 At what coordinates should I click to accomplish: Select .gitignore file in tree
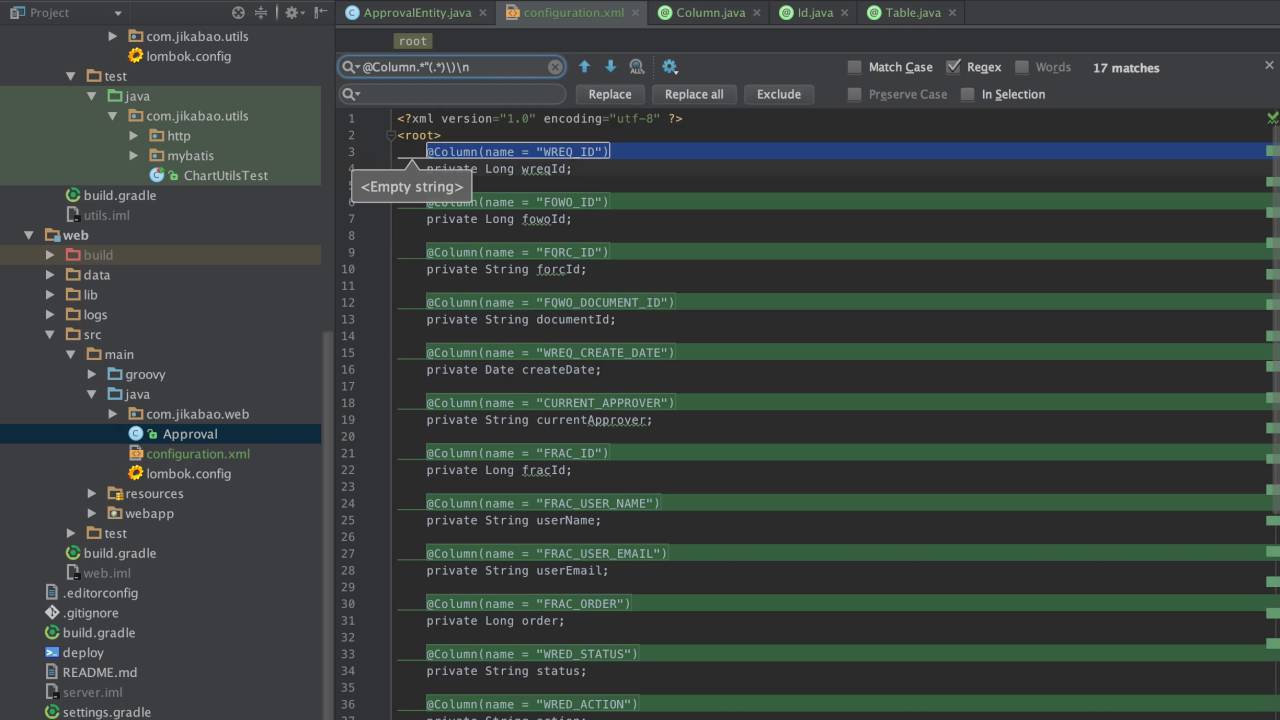90,612
